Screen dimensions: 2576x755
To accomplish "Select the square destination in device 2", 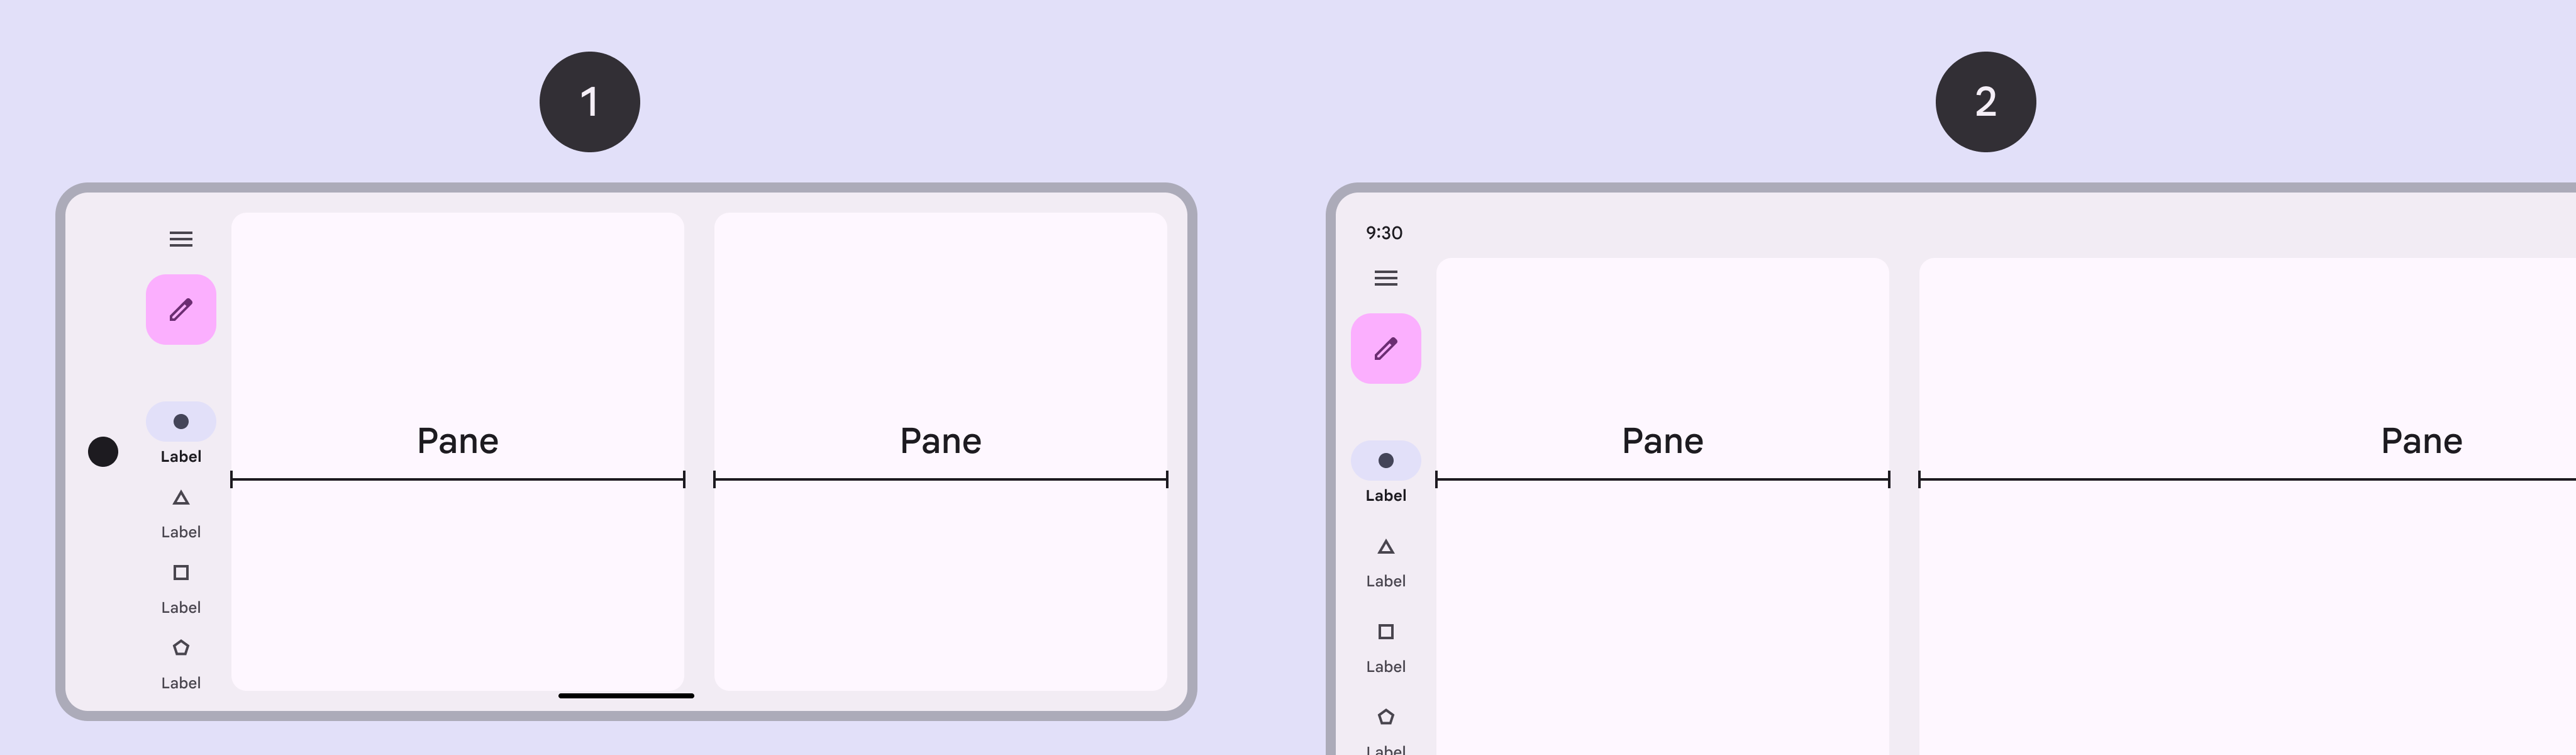I will click(1385, 633).
